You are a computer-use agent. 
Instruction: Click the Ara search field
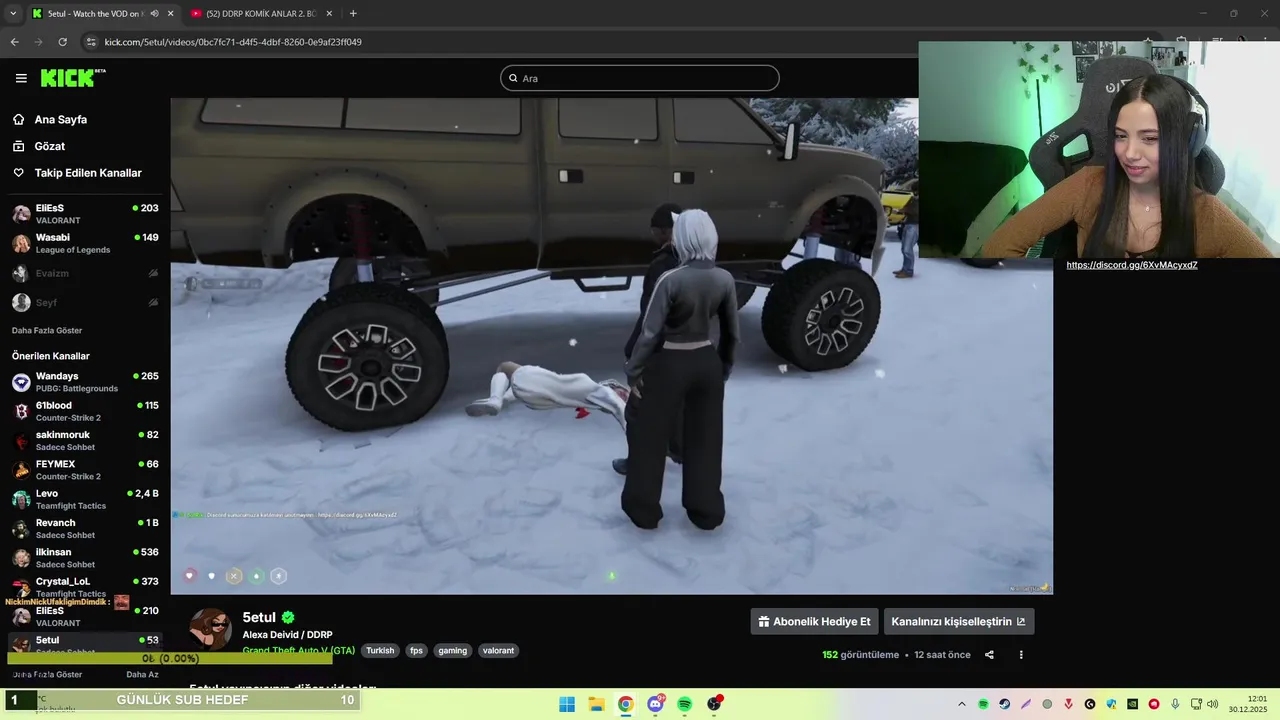click(x=640, y=78)
